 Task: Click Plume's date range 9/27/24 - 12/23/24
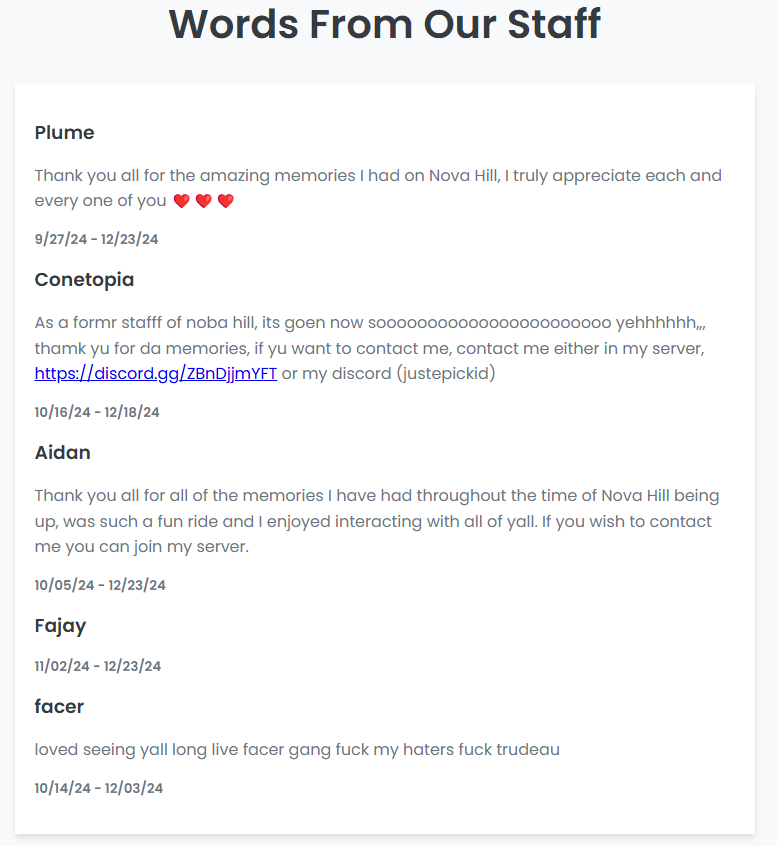coord(96,239)
